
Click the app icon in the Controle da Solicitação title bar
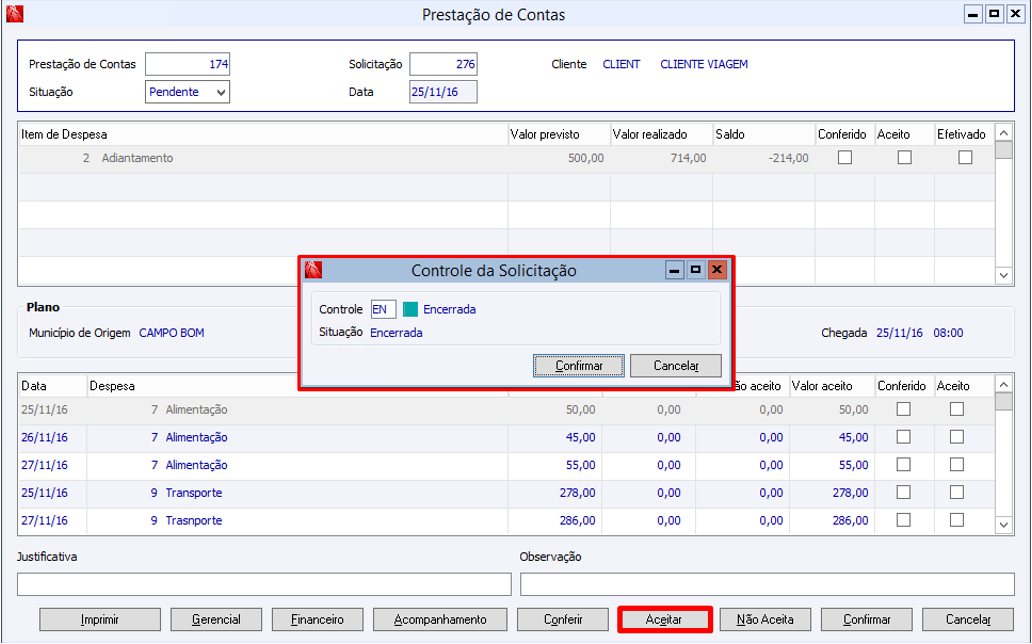314,270
